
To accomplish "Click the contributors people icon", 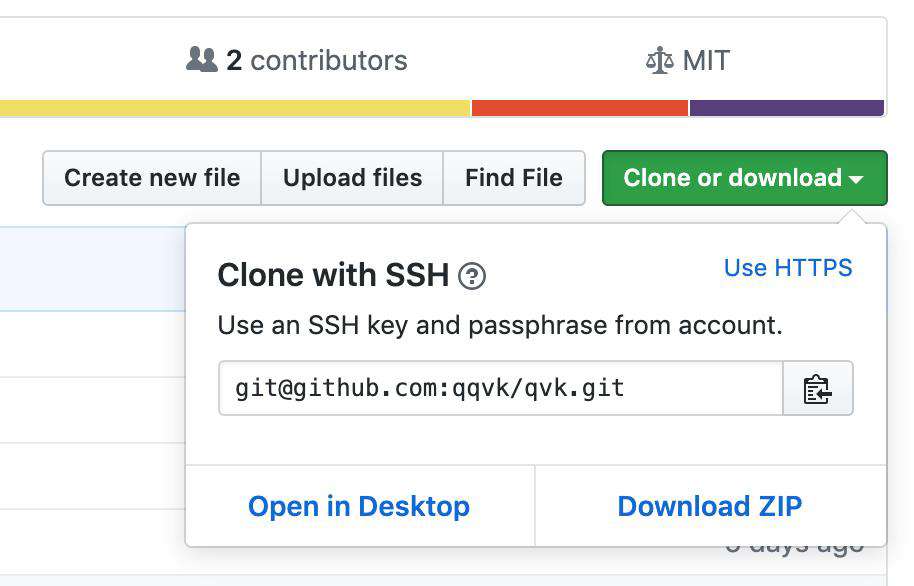I will (x=202, y=59).
